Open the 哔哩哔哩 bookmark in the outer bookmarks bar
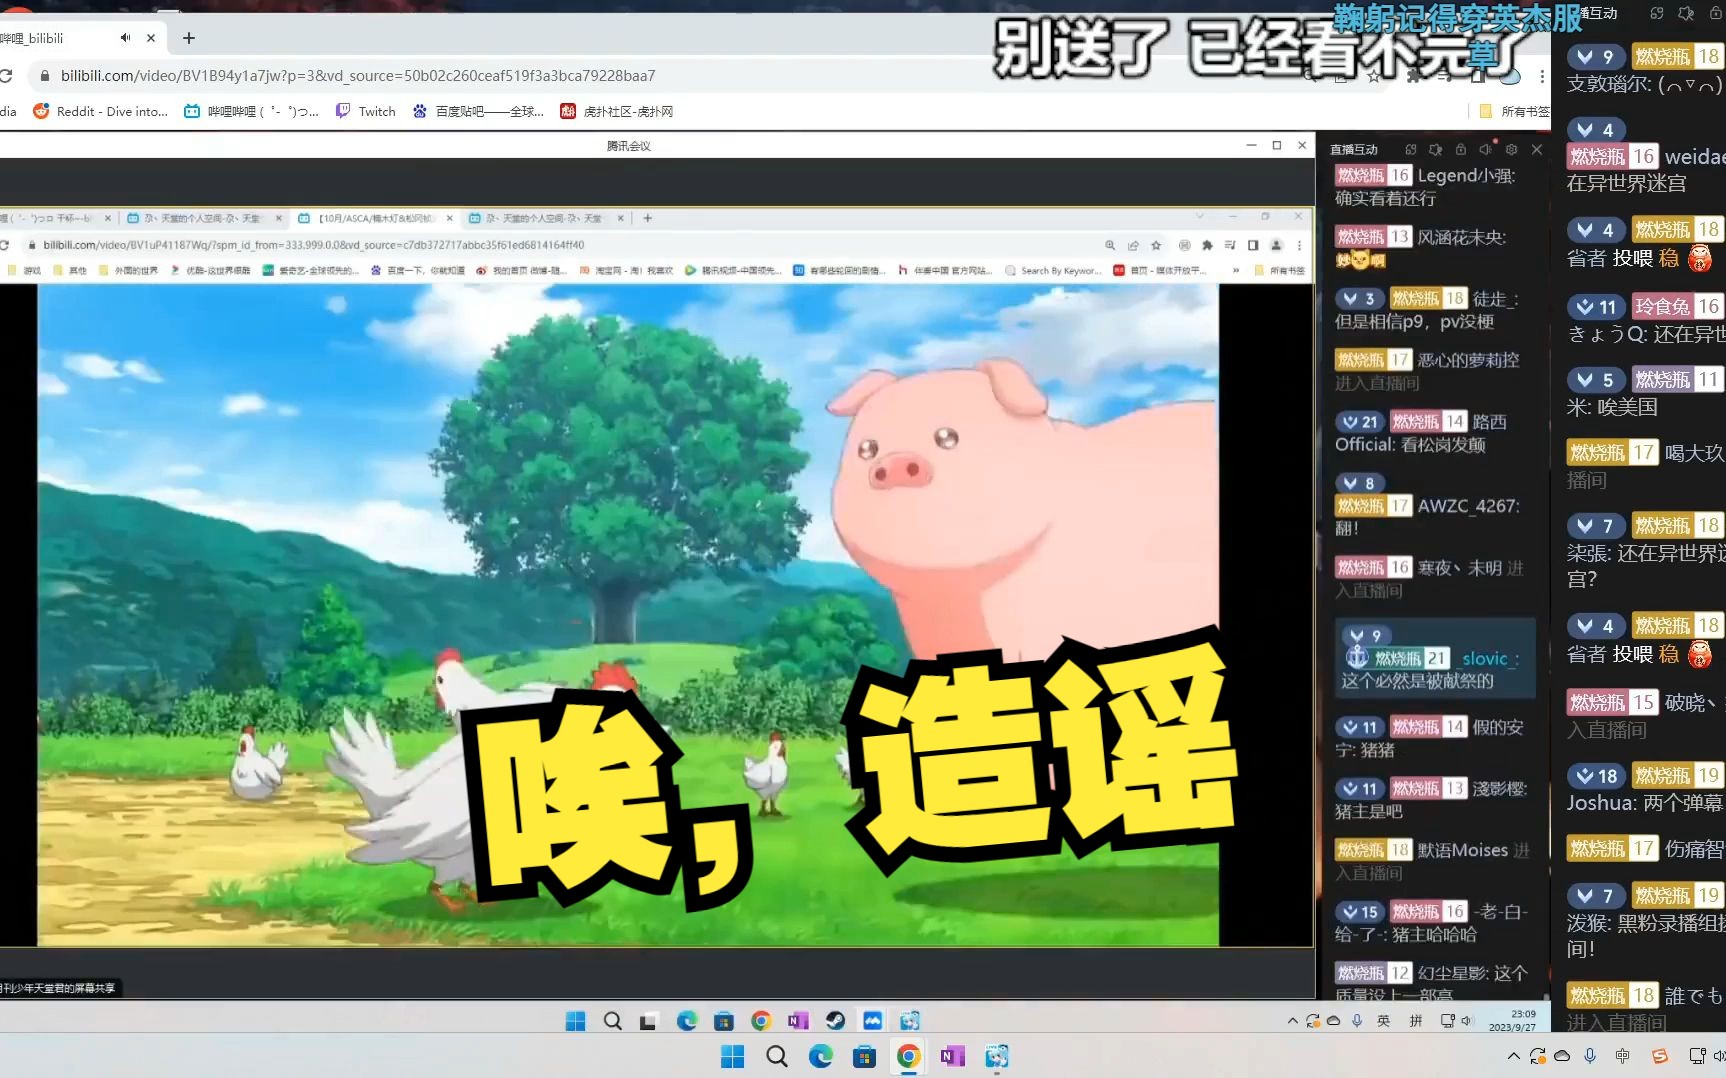This screenshot has width=1726, height=1078. click(x=251, y=111)
